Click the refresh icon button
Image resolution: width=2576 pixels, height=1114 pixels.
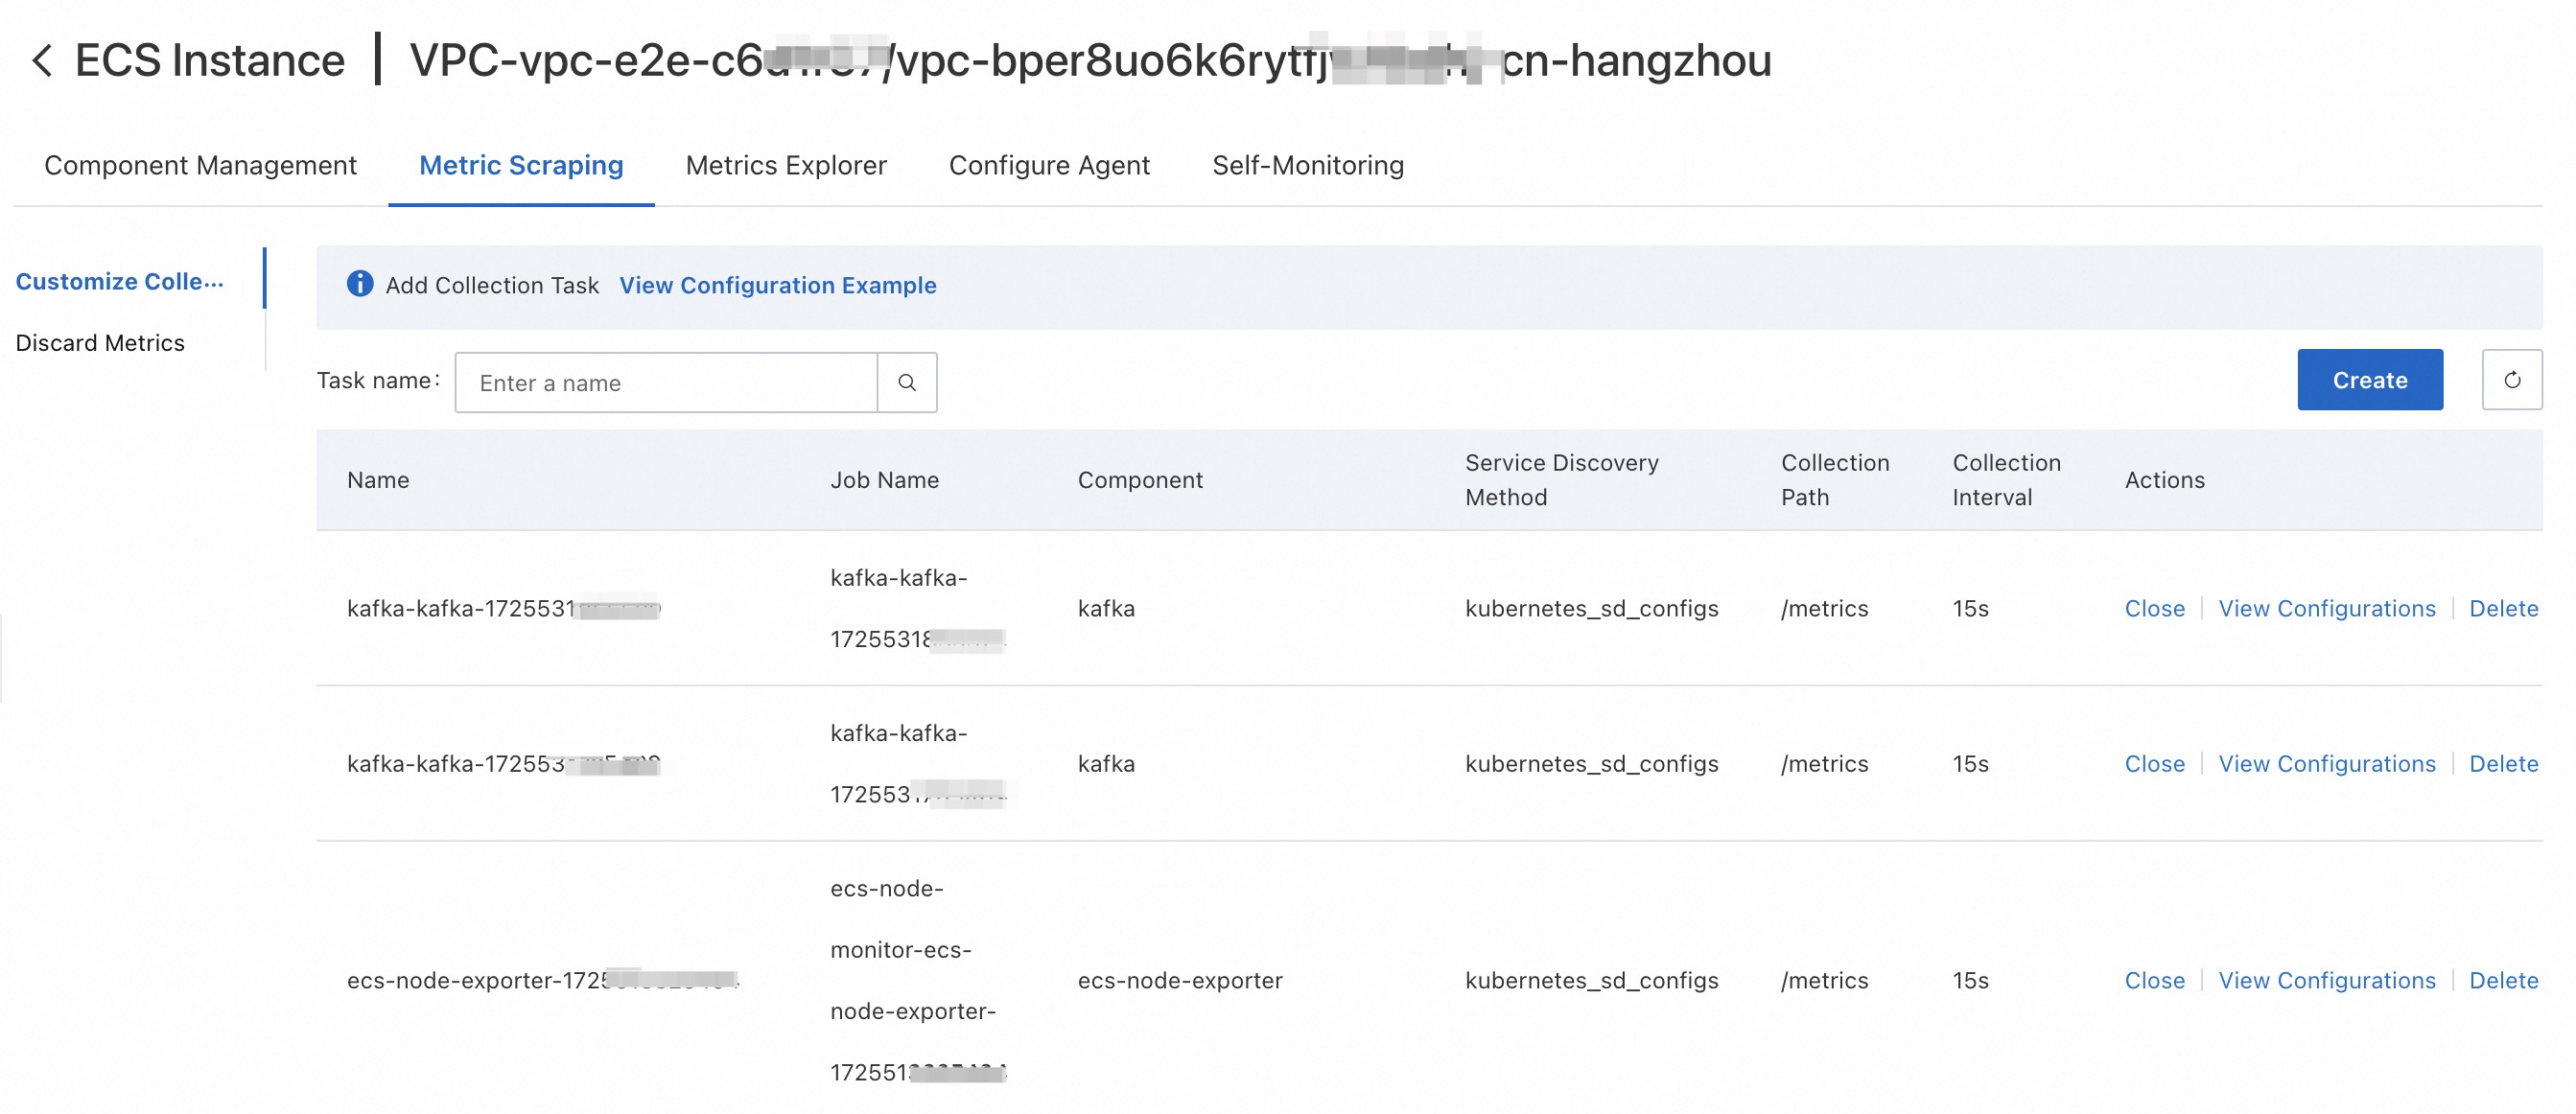click(x=2511, y=380)
